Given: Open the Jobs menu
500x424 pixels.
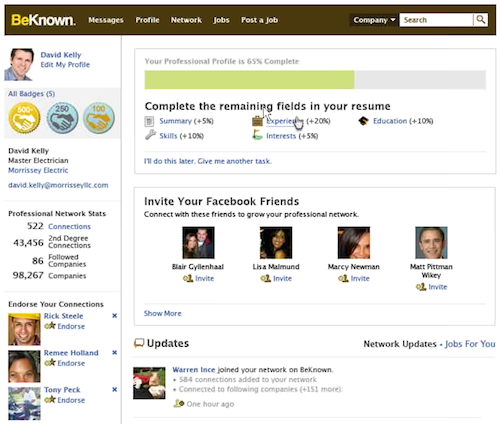Looking at the screenshot, I should click(x=221, y=20).
